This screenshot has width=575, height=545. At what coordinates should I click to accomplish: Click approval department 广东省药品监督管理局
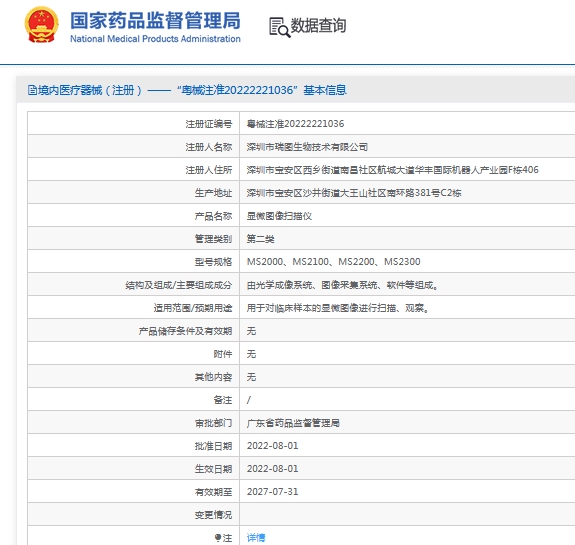point(293,423)
